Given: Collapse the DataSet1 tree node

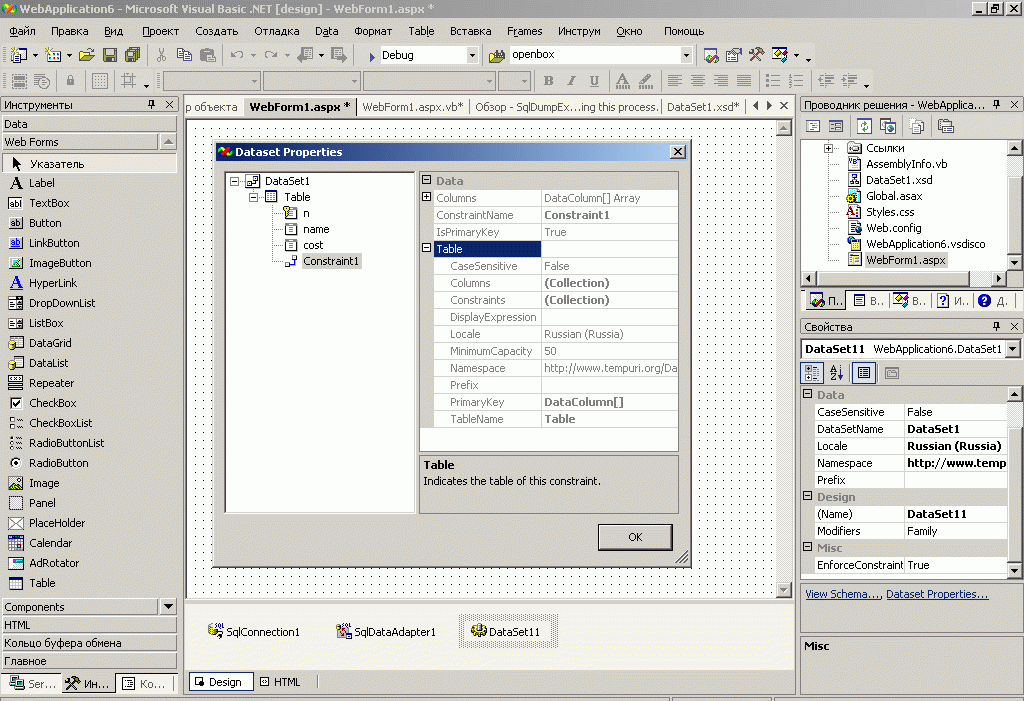Looking at the screenshot, I should pyautogui.click(x=235, y=182).
